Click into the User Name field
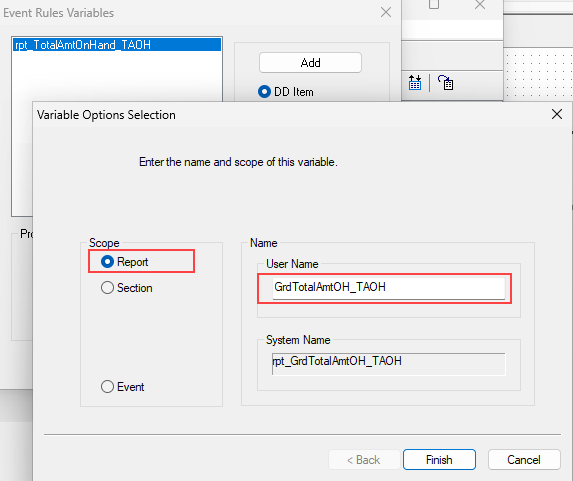This screenshot has height=481, width=573. click(388, 288)
